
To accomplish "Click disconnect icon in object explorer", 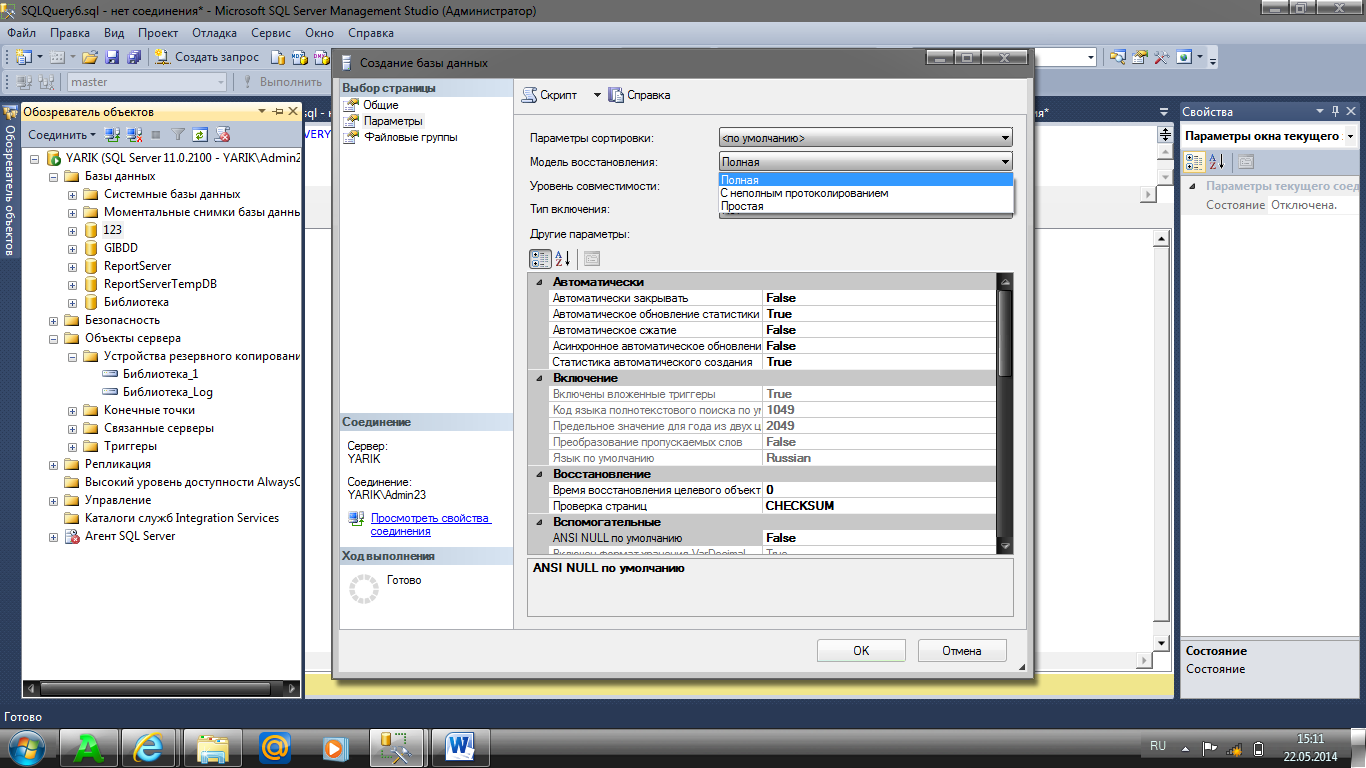I will [x=135, y=134].
